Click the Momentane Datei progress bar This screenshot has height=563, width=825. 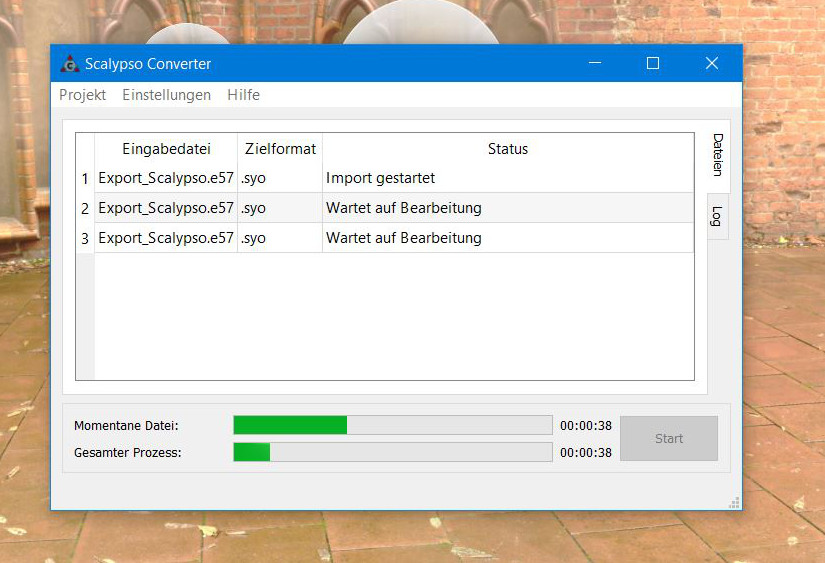pyautogui.click(x=393, y=425)
